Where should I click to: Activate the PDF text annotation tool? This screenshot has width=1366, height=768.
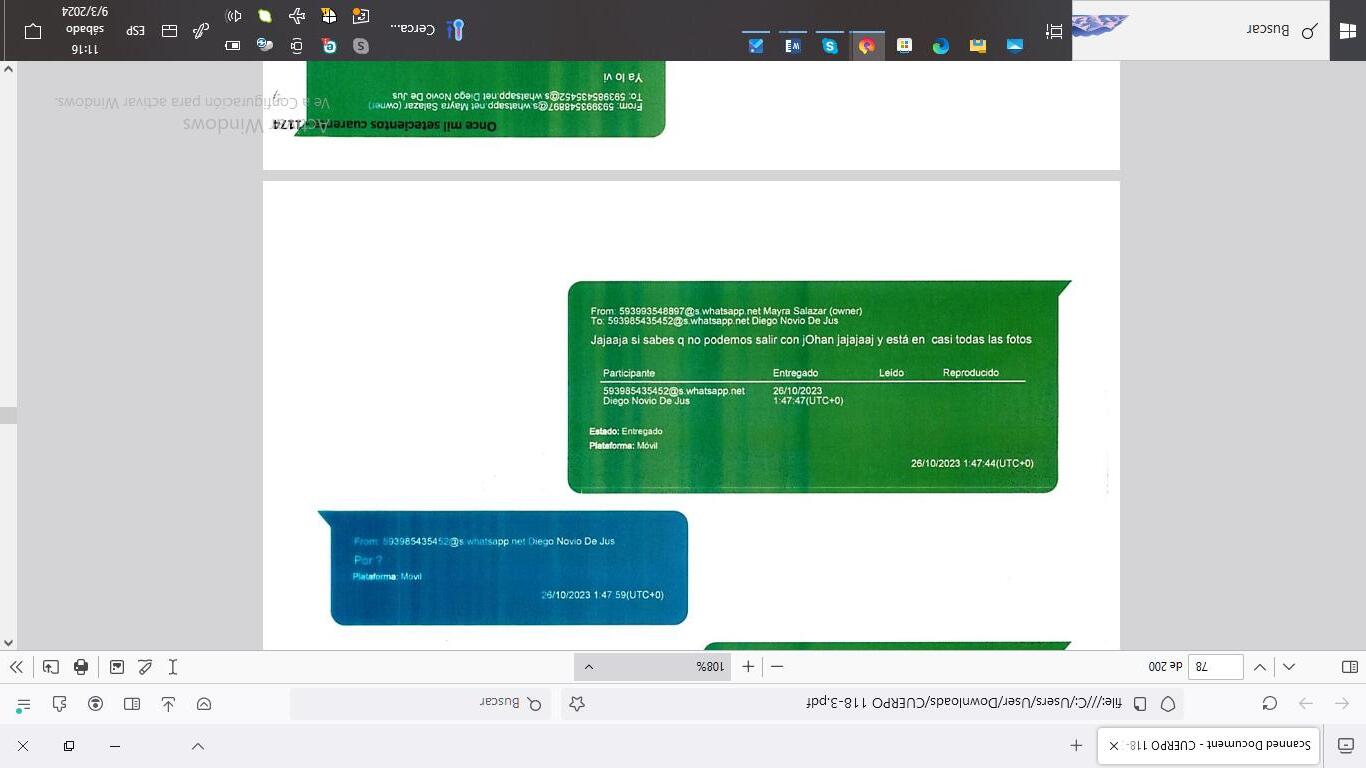pyautogui.click(x=173, y=667)
